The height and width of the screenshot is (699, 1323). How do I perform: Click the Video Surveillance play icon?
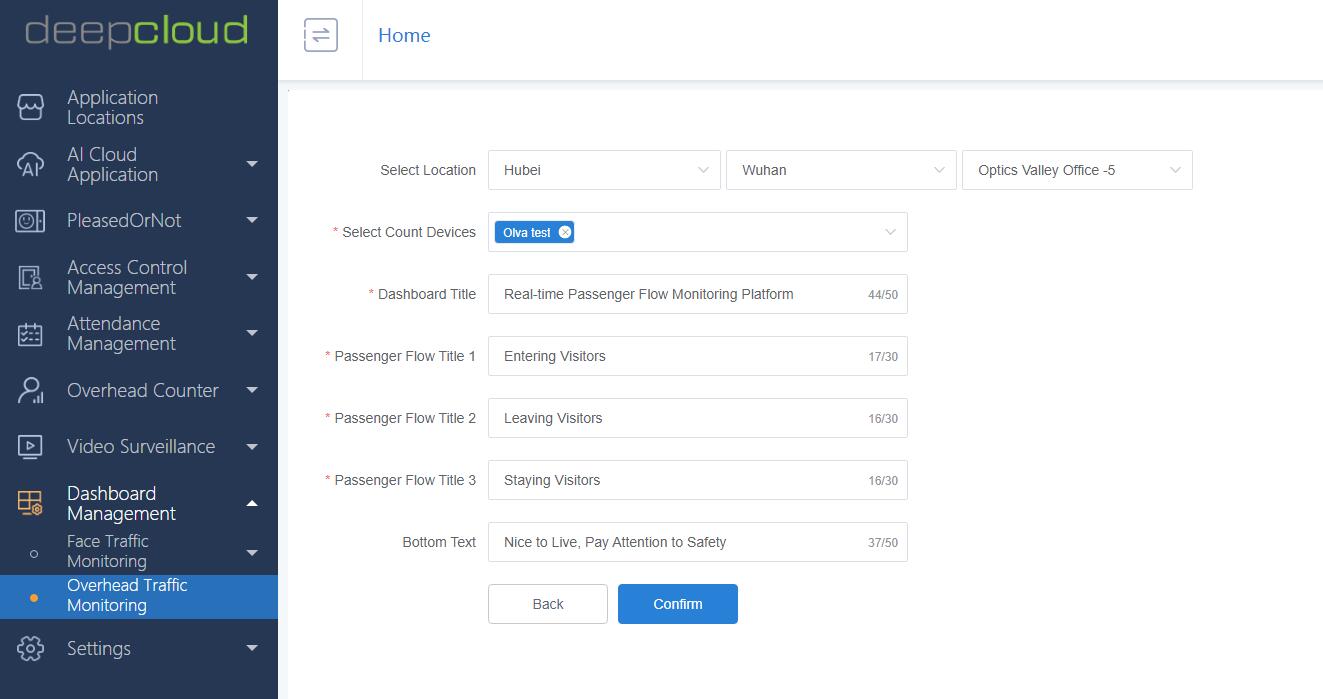[x=31, y=447]
